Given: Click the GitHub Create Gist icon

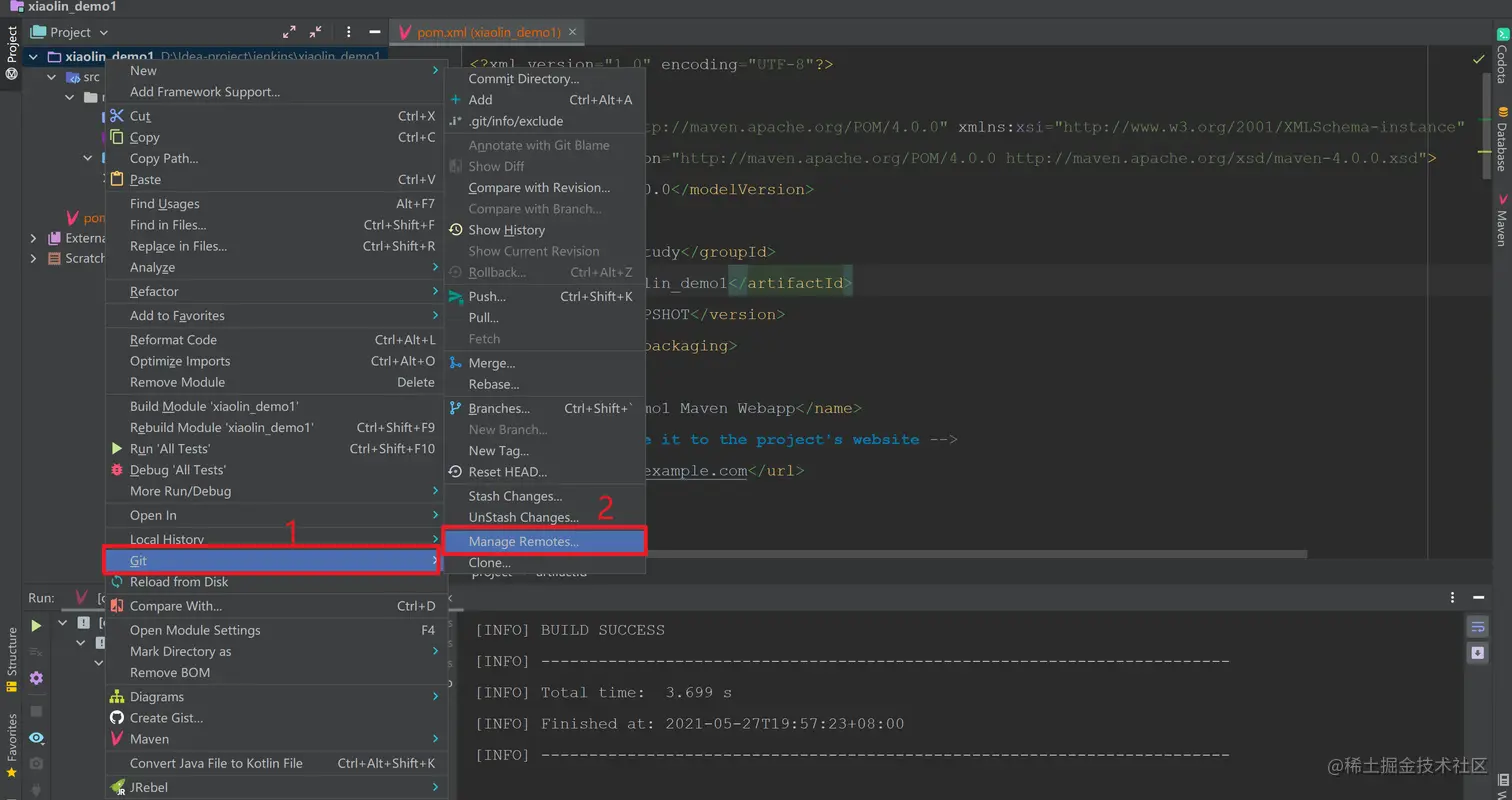Looking at the screenshot, I should point(117,718).
